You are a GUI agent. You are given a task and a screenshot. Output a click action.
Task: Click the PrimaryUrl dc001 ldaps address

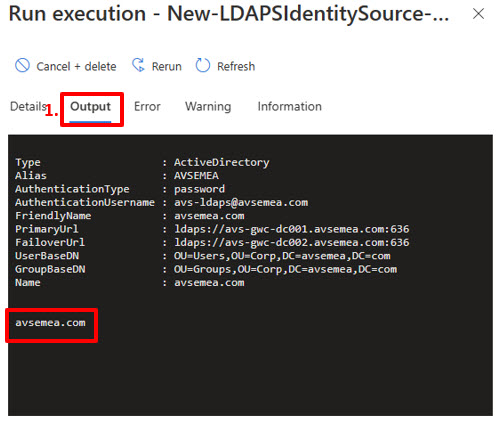[291, 229]
